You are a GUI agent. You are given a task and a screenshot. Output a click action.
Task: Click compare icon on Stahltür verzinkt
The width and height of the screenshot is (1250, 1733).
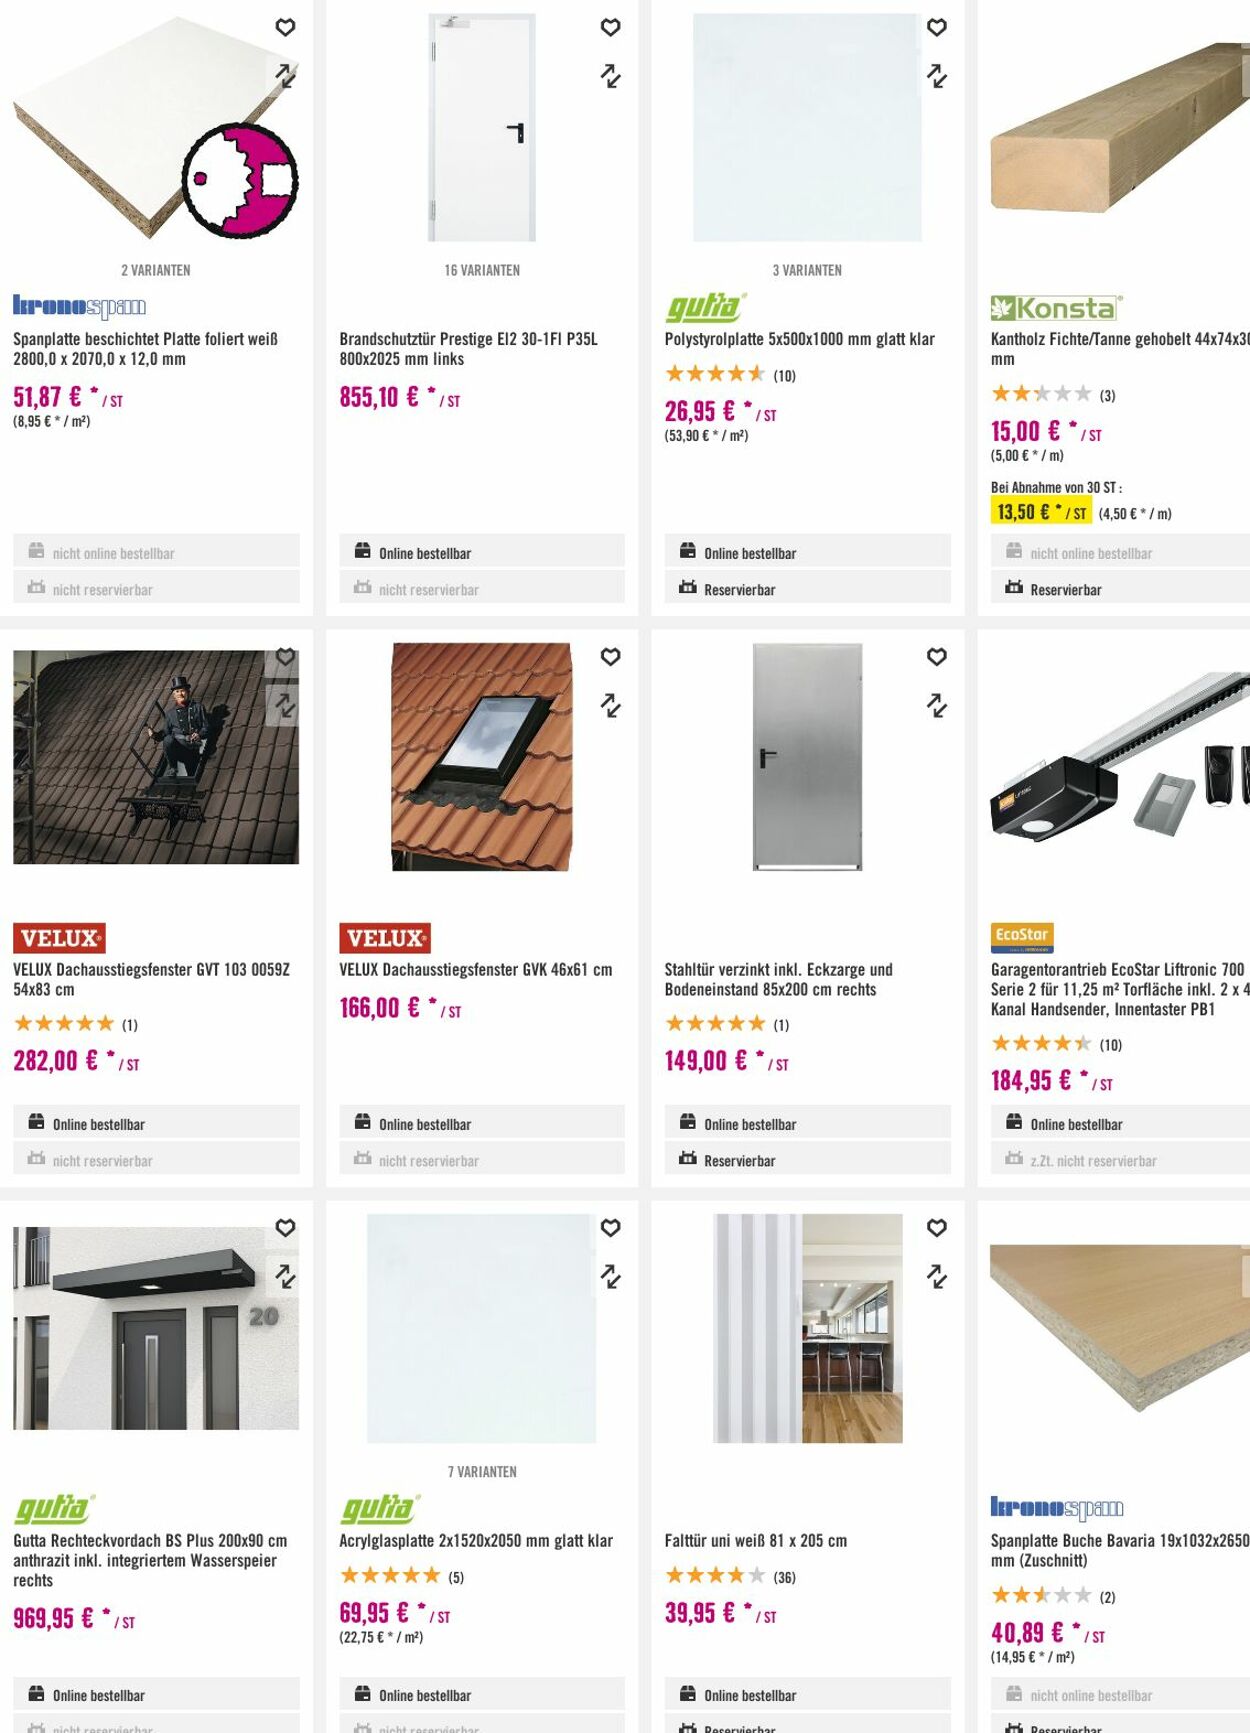coord(936,706)
